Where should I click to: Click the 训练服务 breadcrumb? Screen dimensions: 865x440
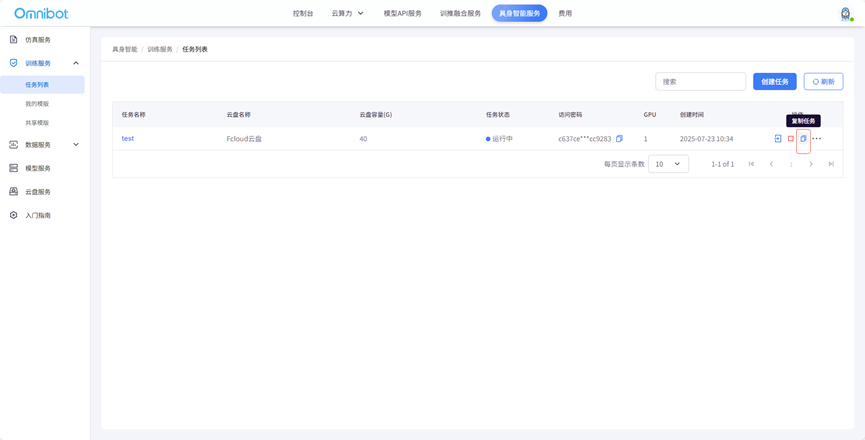point(160,49)
